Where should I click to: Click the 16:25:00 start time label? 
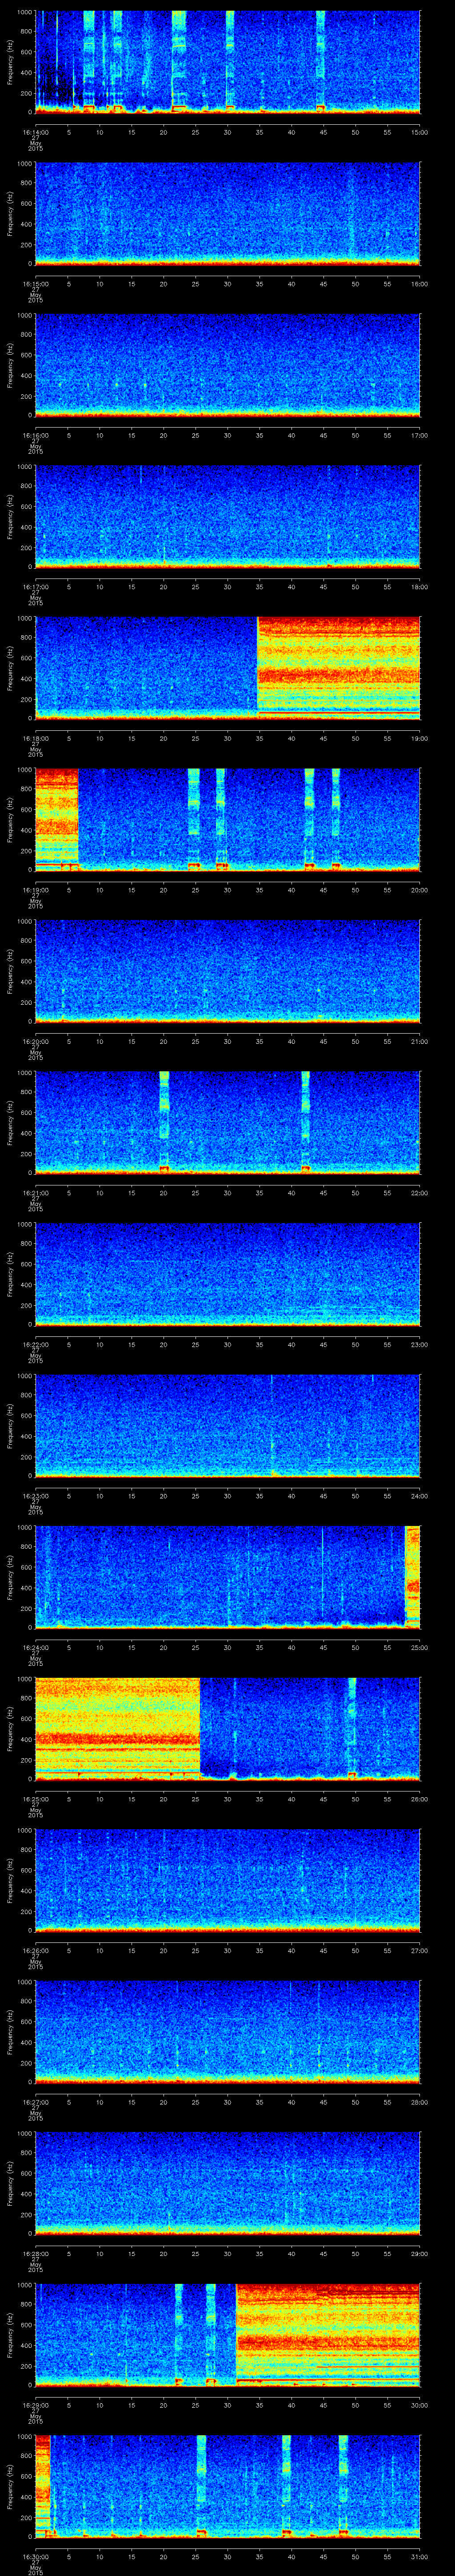click(x=35, y=1799)
